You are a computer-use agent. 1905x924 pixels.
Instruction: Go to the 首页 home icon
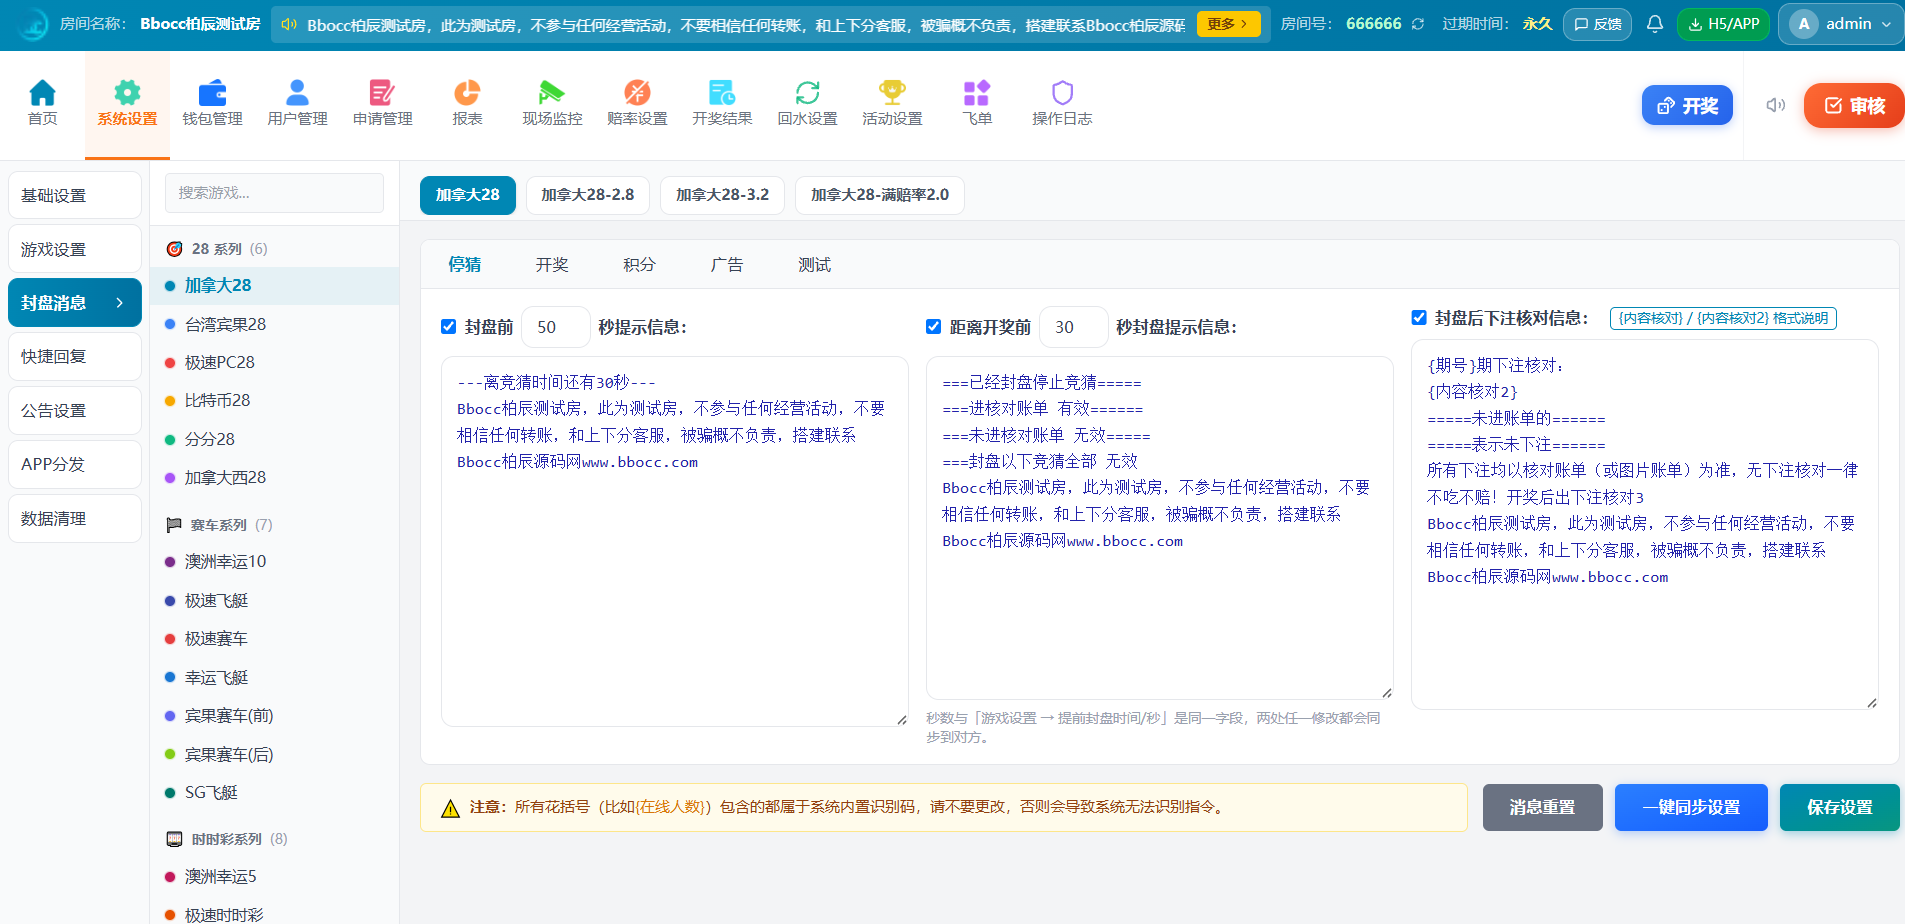click(x=42, y=93)
